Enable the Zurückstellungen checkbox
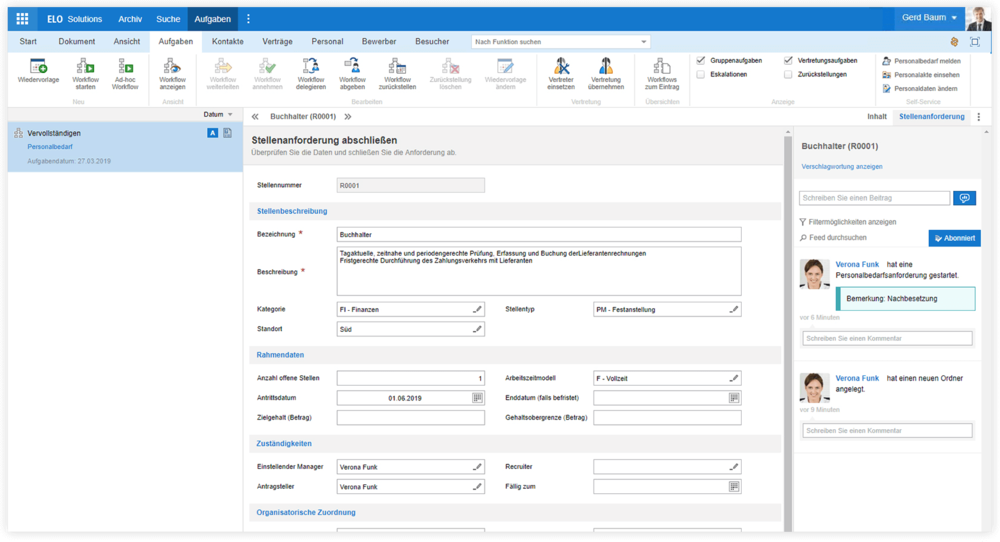Viewport: 1000px width, 542px height. (789, 74)
